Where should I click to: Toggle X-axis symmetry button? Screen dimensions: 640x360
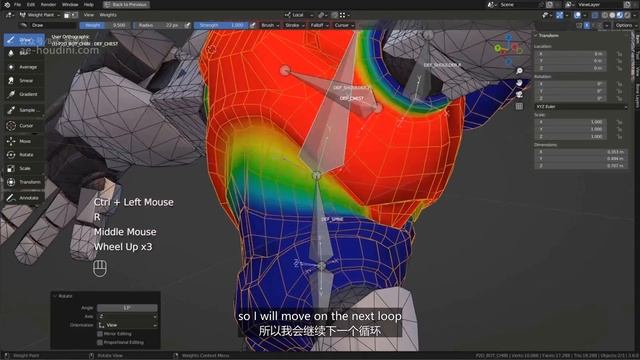pyautogui.click(x=587, y=25)
